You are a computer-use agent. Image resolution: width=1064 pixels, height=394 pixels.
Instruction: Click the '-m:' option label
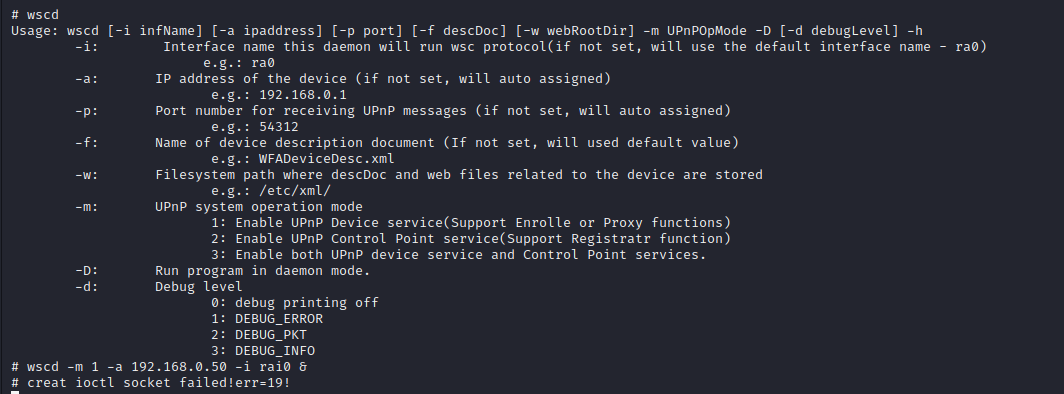coord(87,207)
